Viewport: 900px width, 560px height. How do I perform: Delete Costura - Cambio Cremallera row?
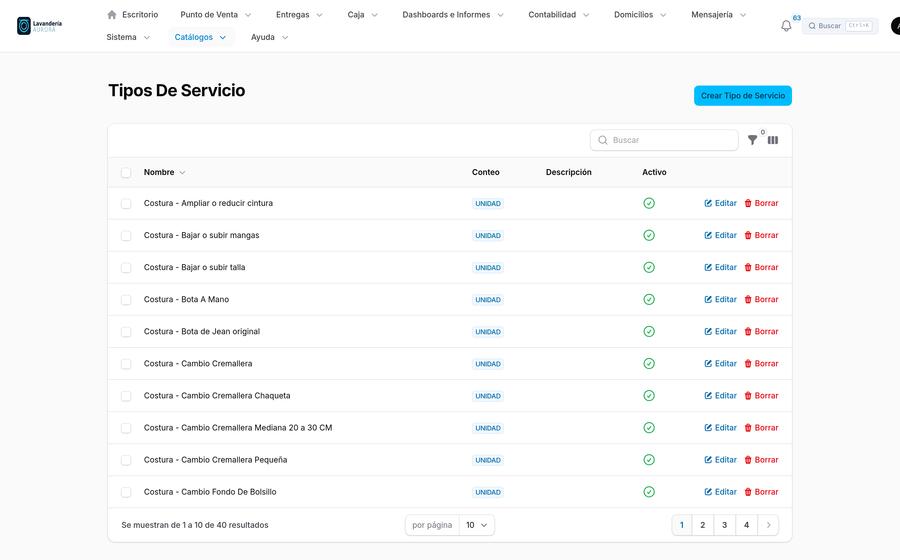761,364
